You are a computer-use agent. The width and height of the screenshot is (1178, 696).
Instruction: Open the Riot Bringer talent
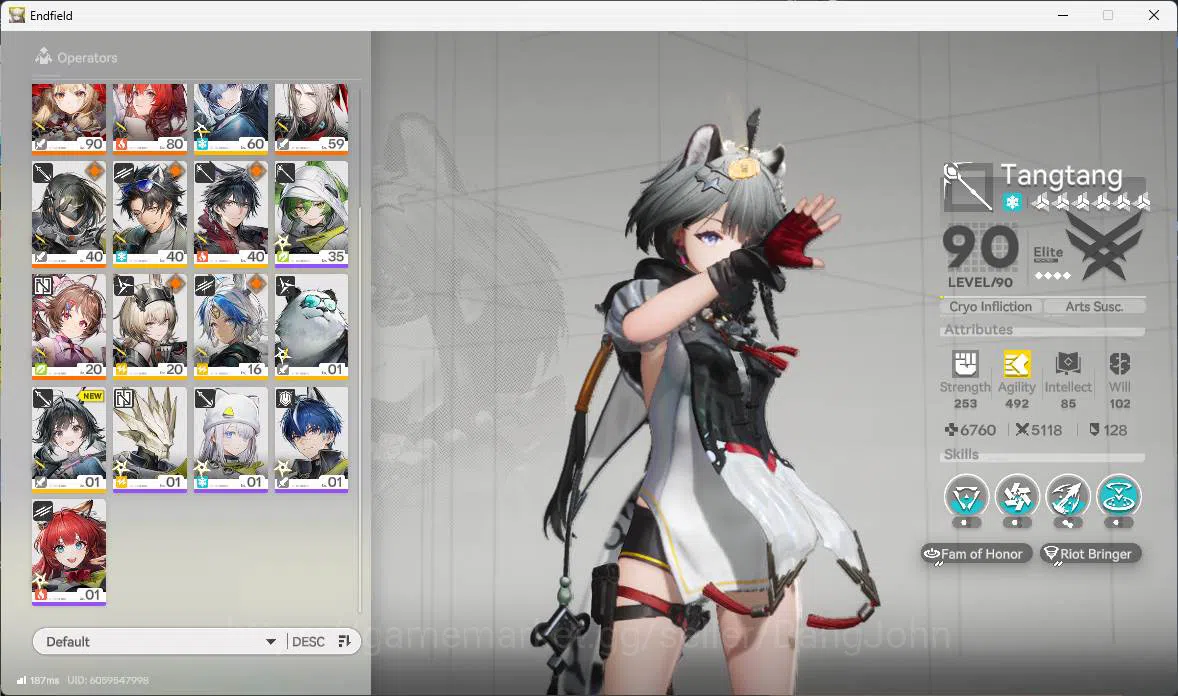click(x=1091, y=554)
